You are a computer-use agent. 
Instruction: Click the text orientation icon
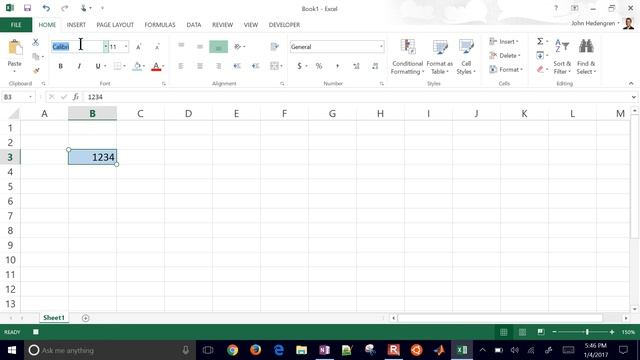(x=238, y=47)
